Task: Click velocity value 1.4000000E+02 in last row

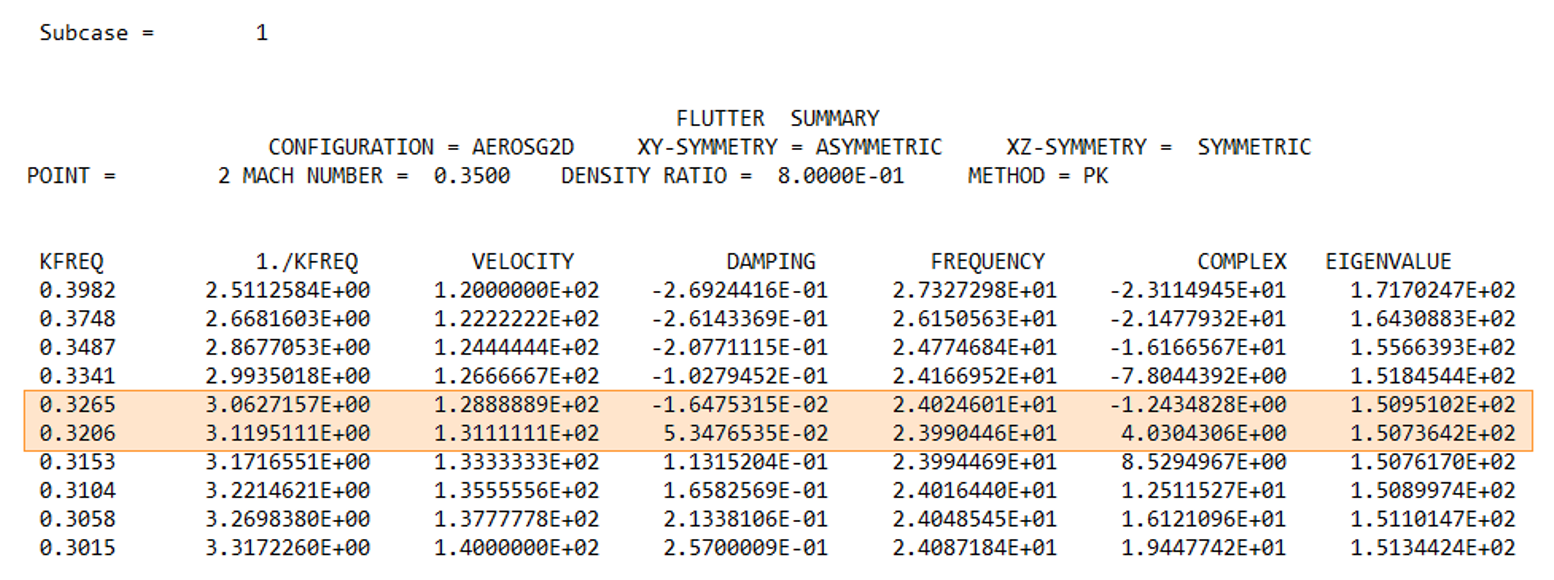Action: (516, 549)
